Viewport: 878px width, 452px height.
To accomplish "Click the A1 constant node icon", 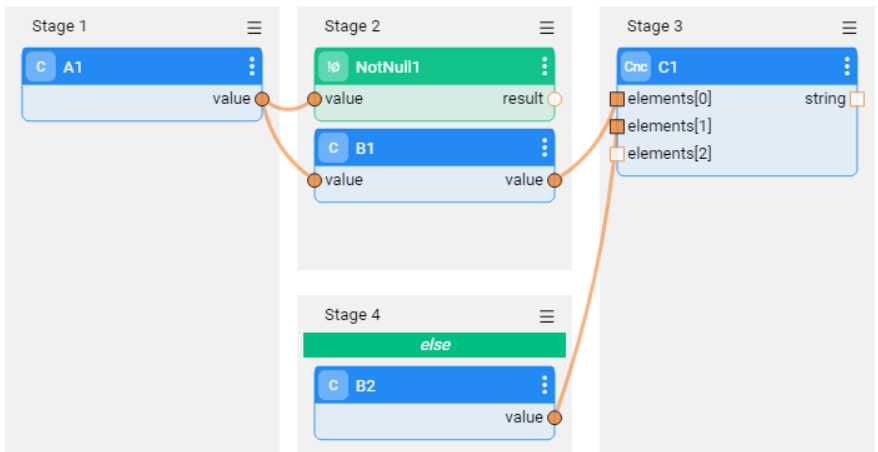I will point(40,67).
